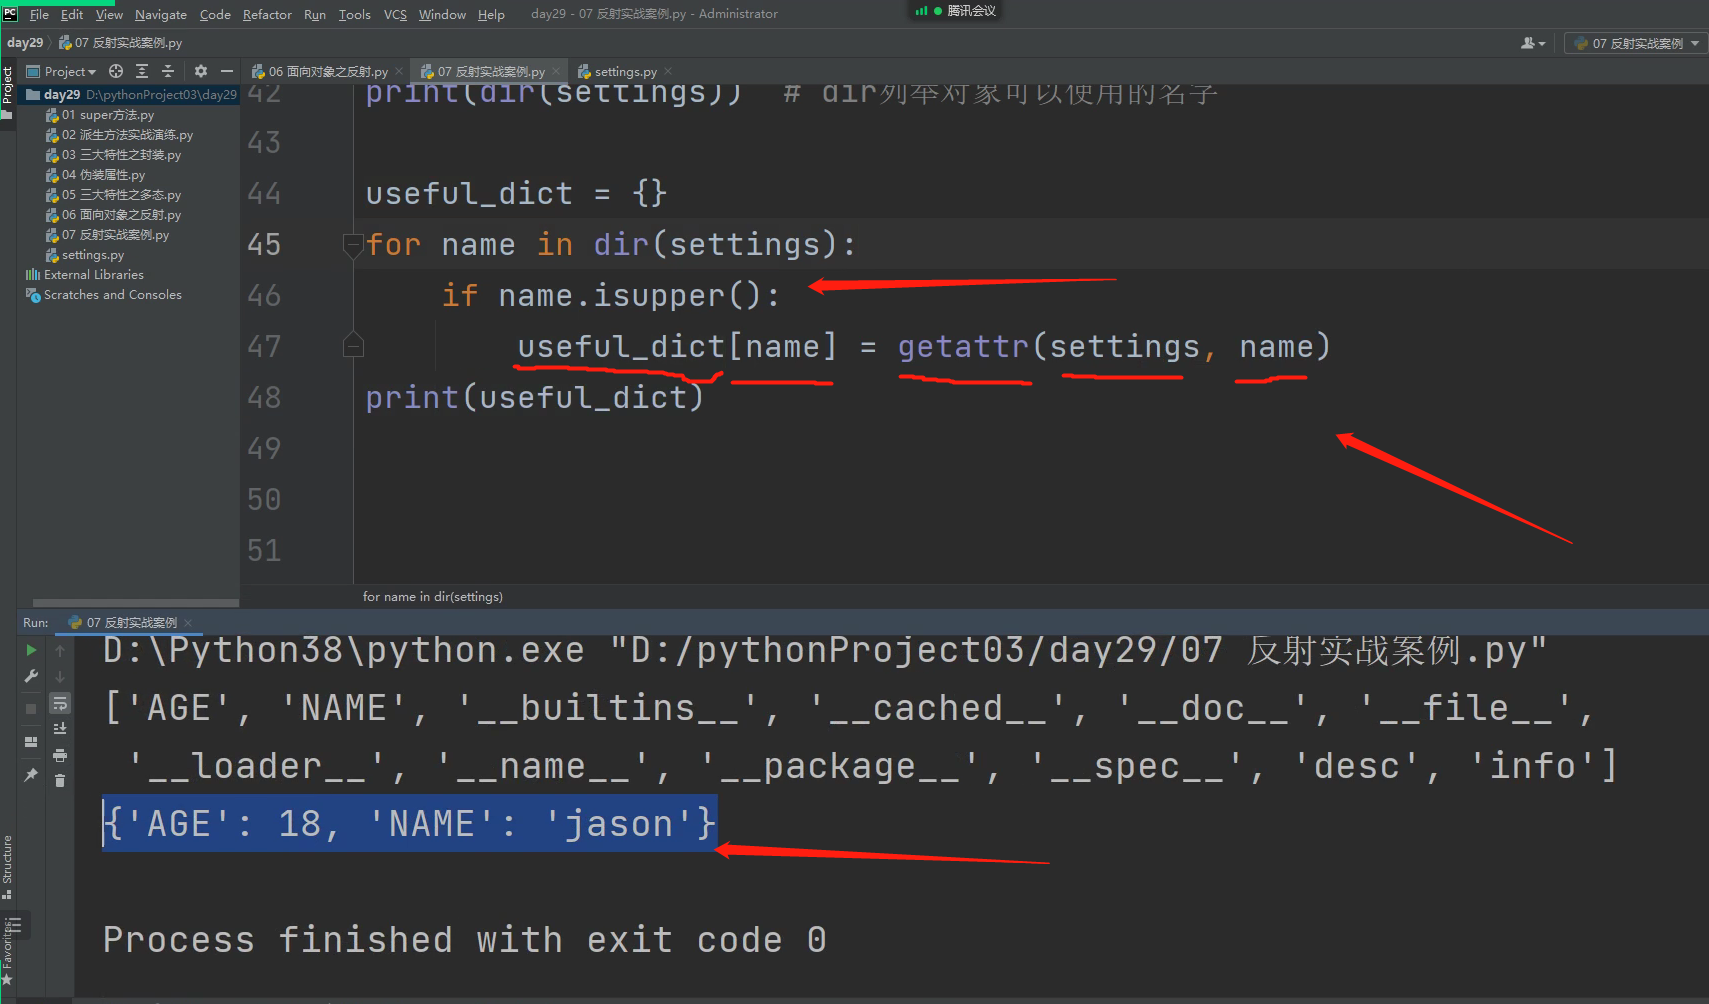Hide the Project panel with the minus icon
The image size is (1709, 1004).
pyautogui.click(x=227, y=71)
